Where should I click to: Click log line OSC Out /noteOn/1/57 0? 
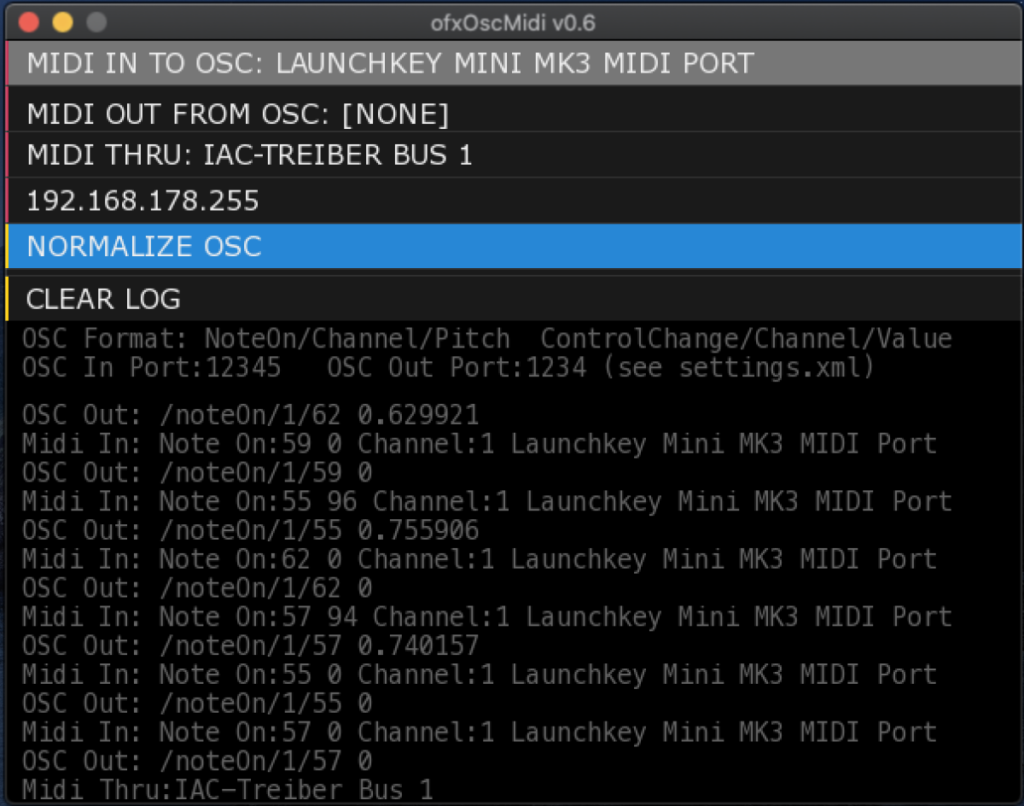coord(197,760)
